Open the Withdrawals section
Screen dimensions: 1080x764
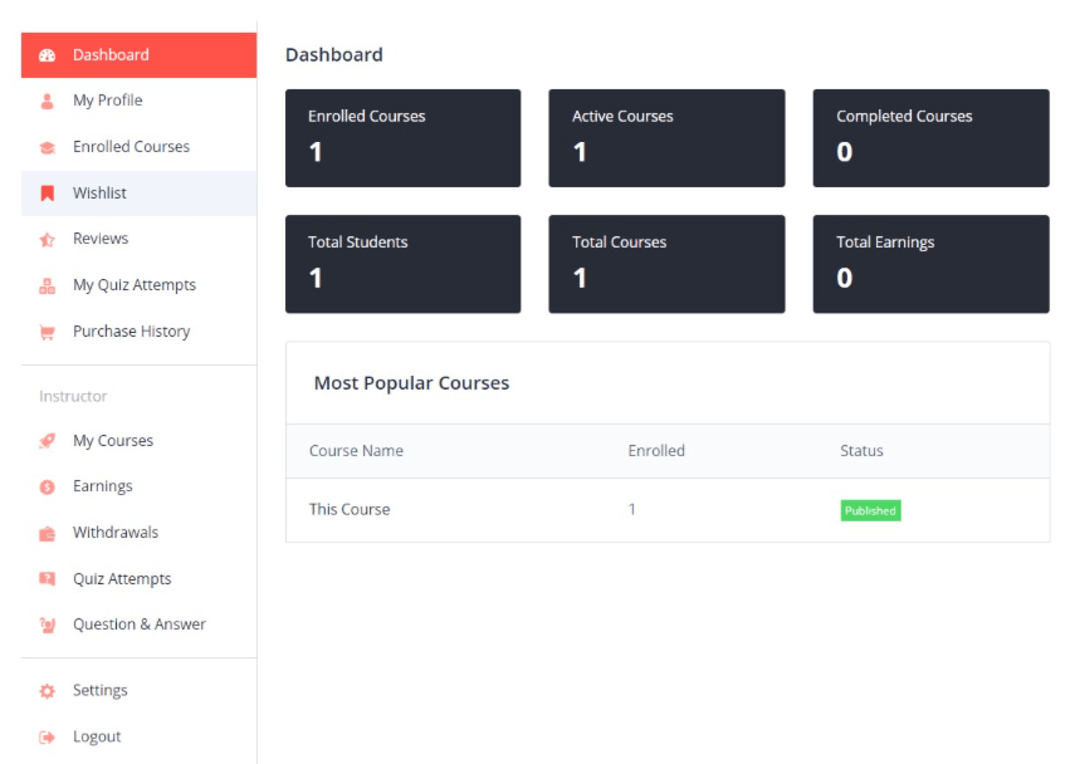115,532
